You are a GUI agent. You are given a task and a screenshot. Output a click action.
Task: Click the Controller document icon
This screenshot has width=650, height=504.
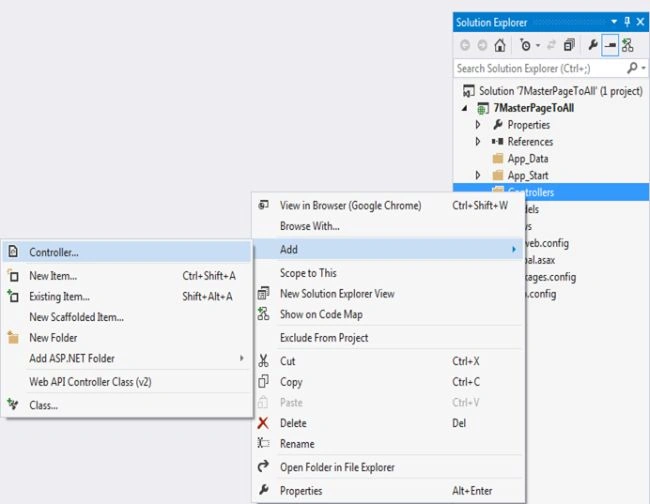pos(13,251)
